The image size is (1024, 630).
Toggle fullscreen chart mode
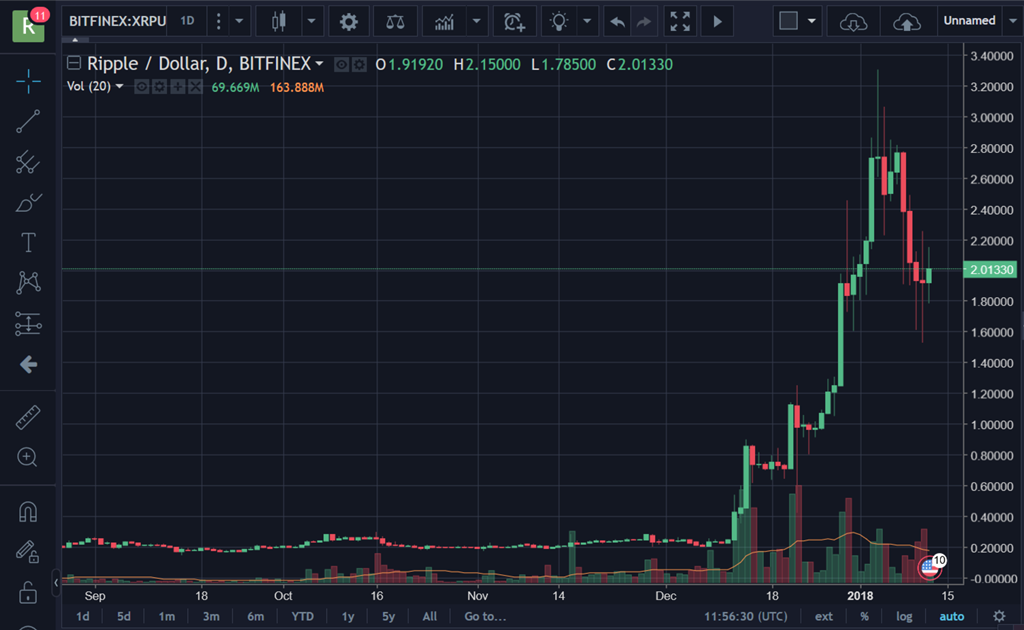(680, 22)
